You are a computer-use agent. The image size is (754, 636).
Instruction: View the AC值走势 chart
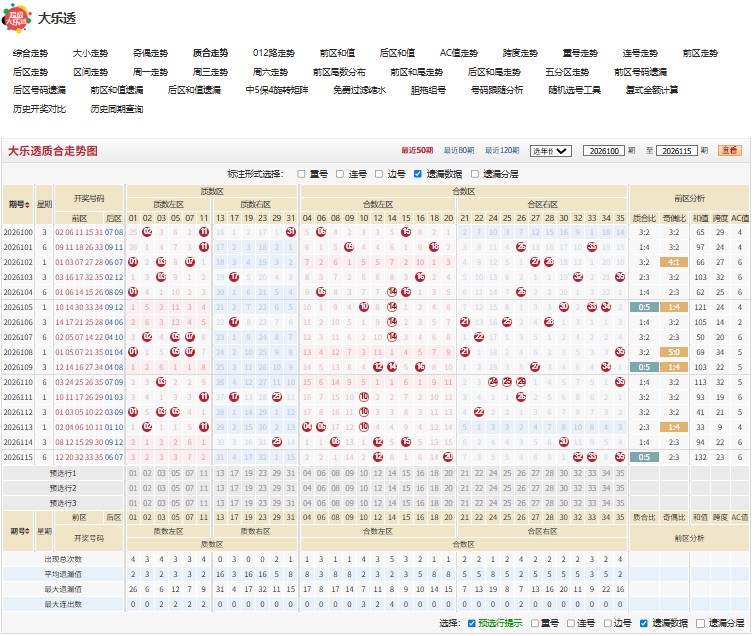(x=459, y=53)
